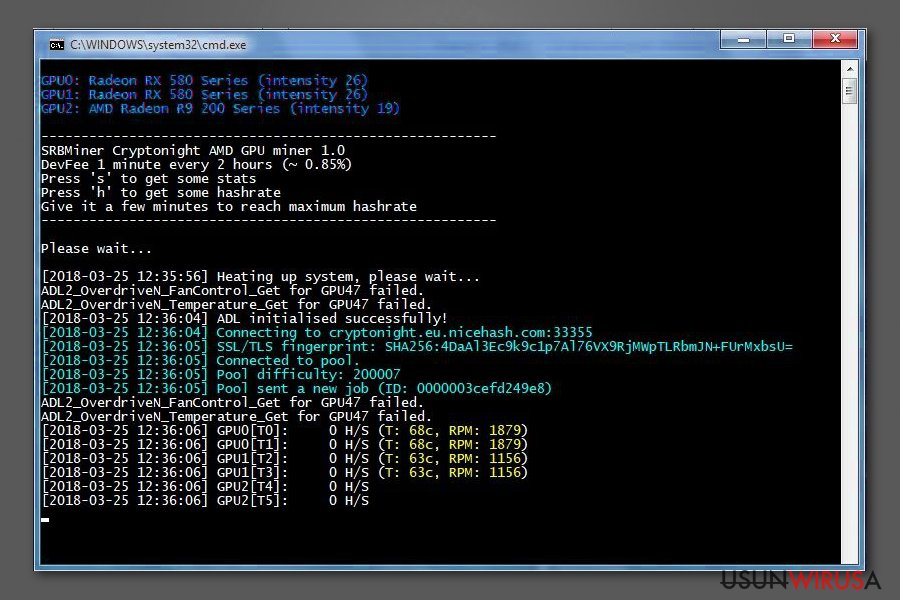This screenshot has height=600, width=900.
Task: Click the window title C:\WINDOWS\system32\cmd.exe
Action: pyautogui.click(x=158, y=45)
